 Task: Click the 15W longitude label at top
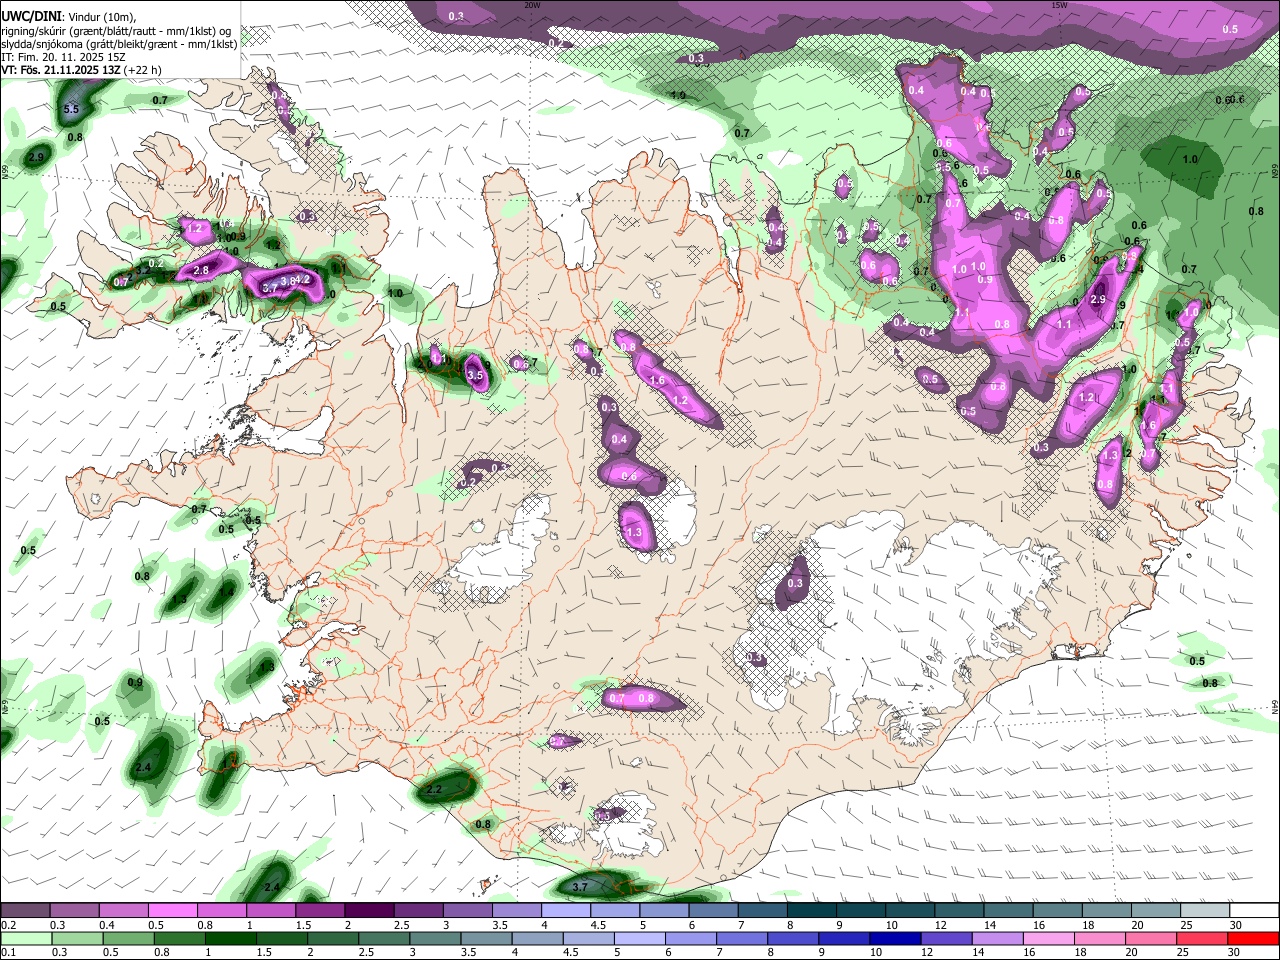(x=1060, y=5)
